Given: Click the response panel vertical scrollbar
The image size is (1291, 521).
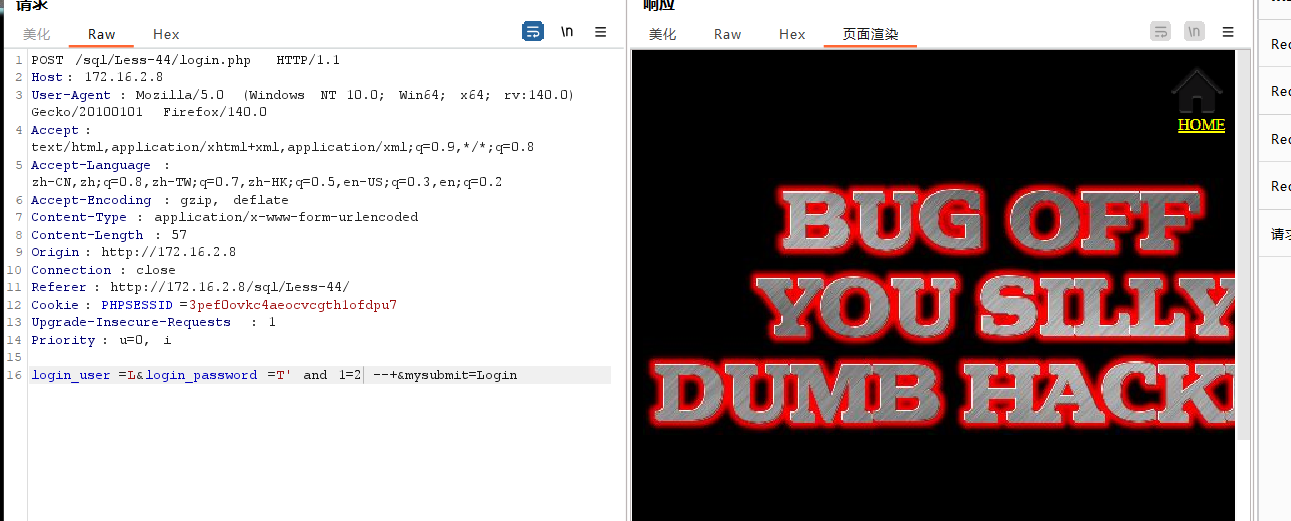Looking at the screenshot, I should pyautogui.click(x=1244, y=245).
